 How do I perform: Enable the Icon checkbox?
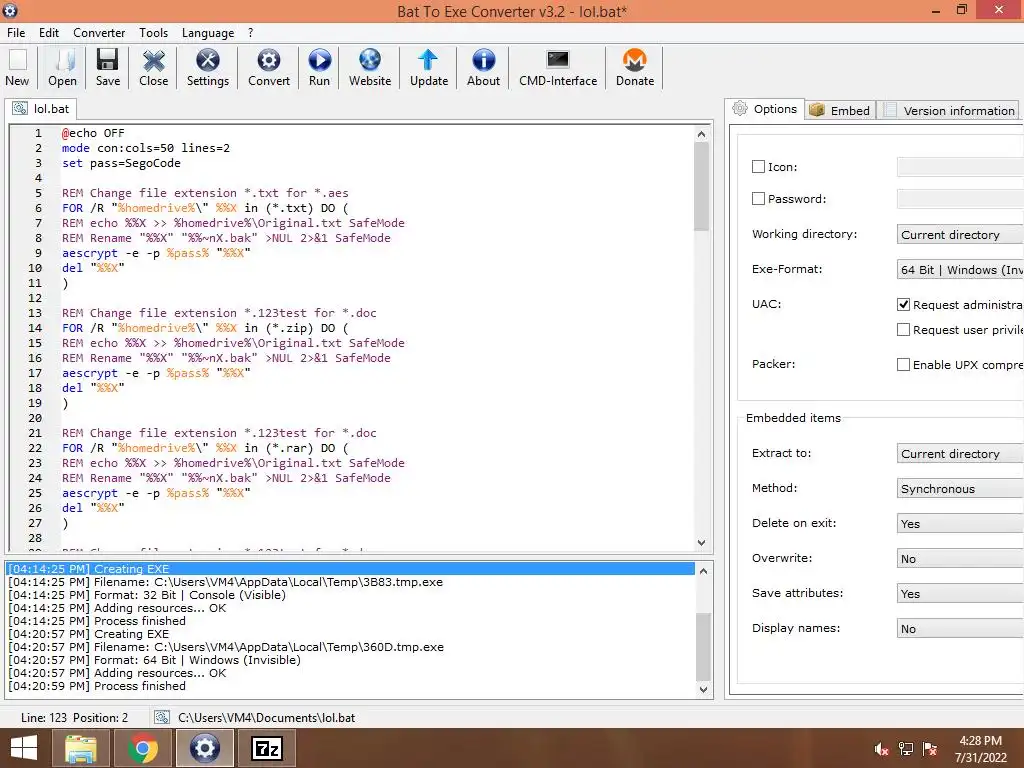pyautogui.click(x=758, y=167)
